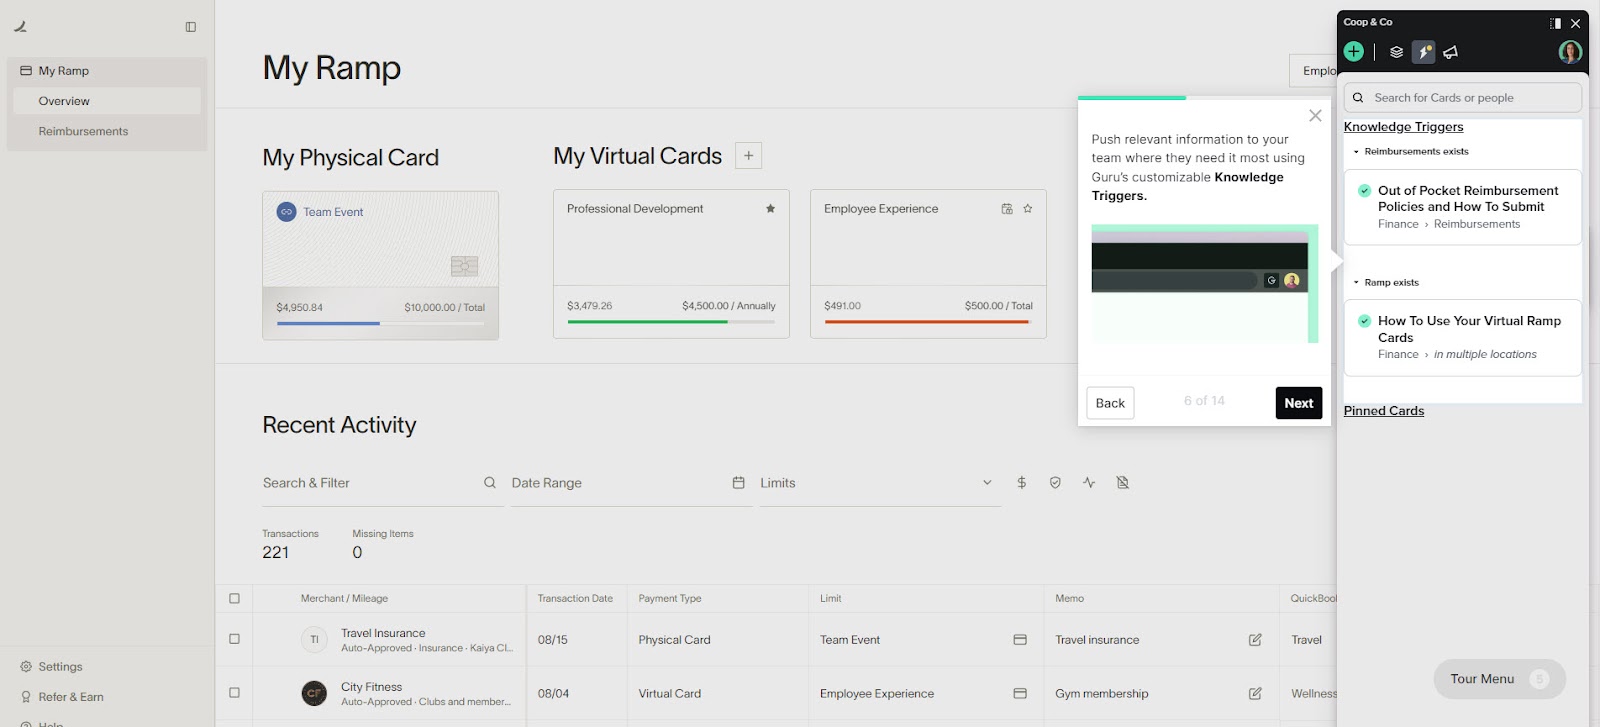
Task: Go to Overview in the sidebar
Action: (107, 101)
